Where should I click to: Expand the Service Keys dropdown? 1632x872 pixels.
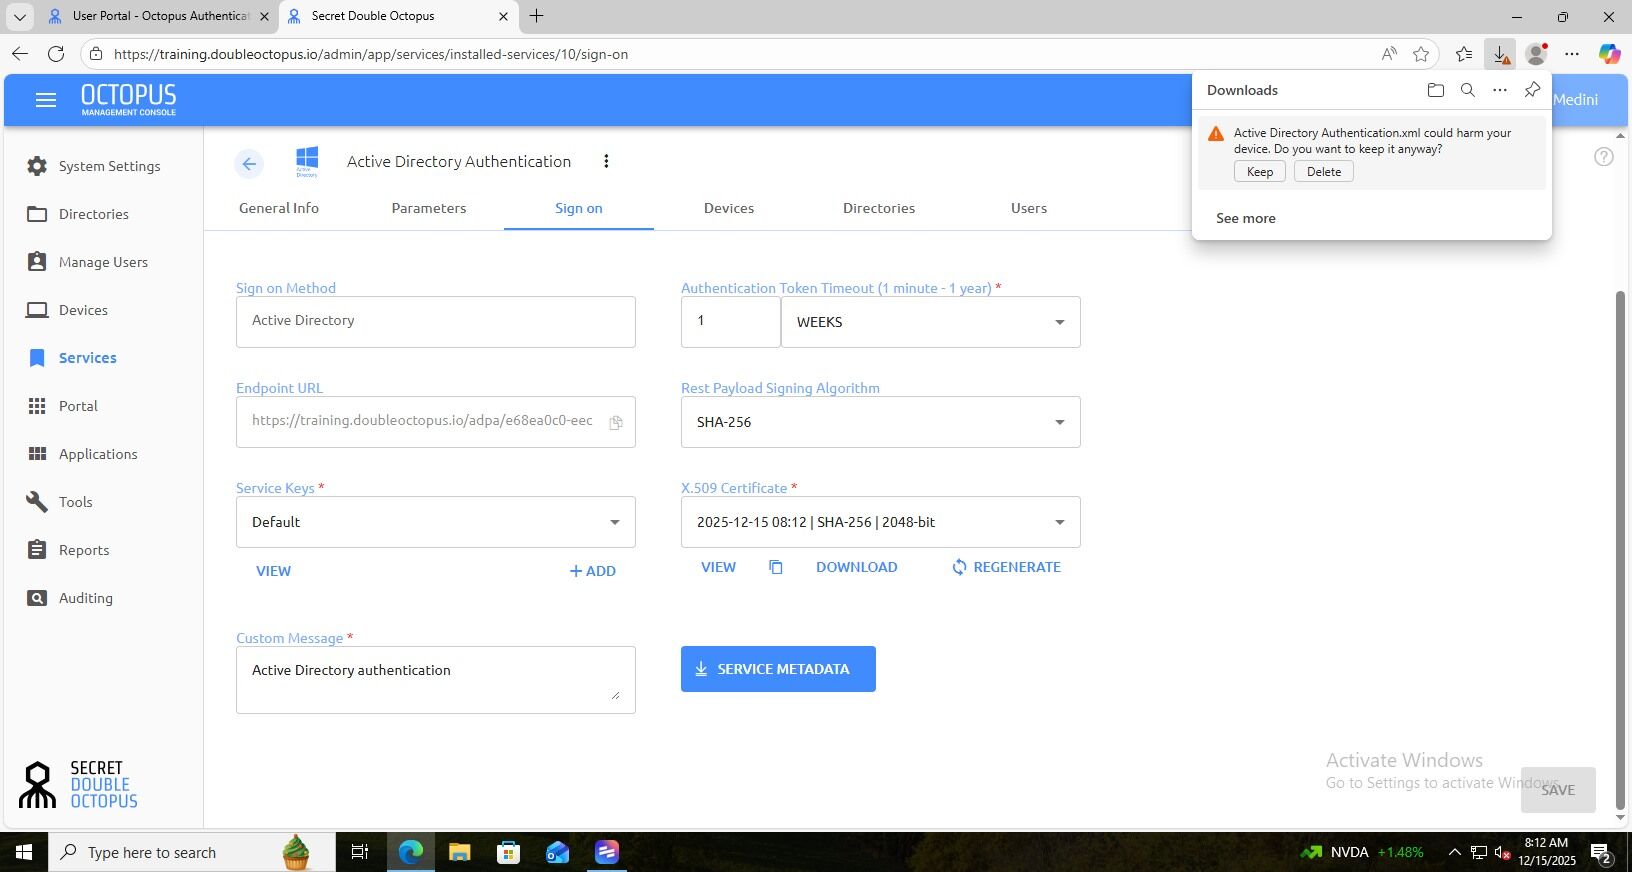coord(436,522)
